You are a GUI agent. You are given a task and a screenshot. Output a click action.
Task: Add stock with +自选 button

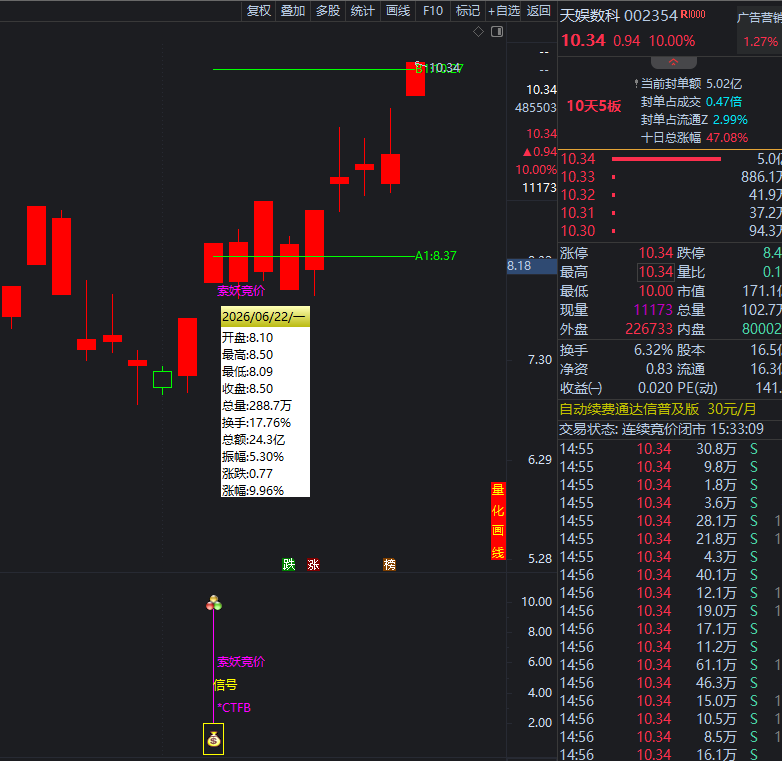[504, 10]
